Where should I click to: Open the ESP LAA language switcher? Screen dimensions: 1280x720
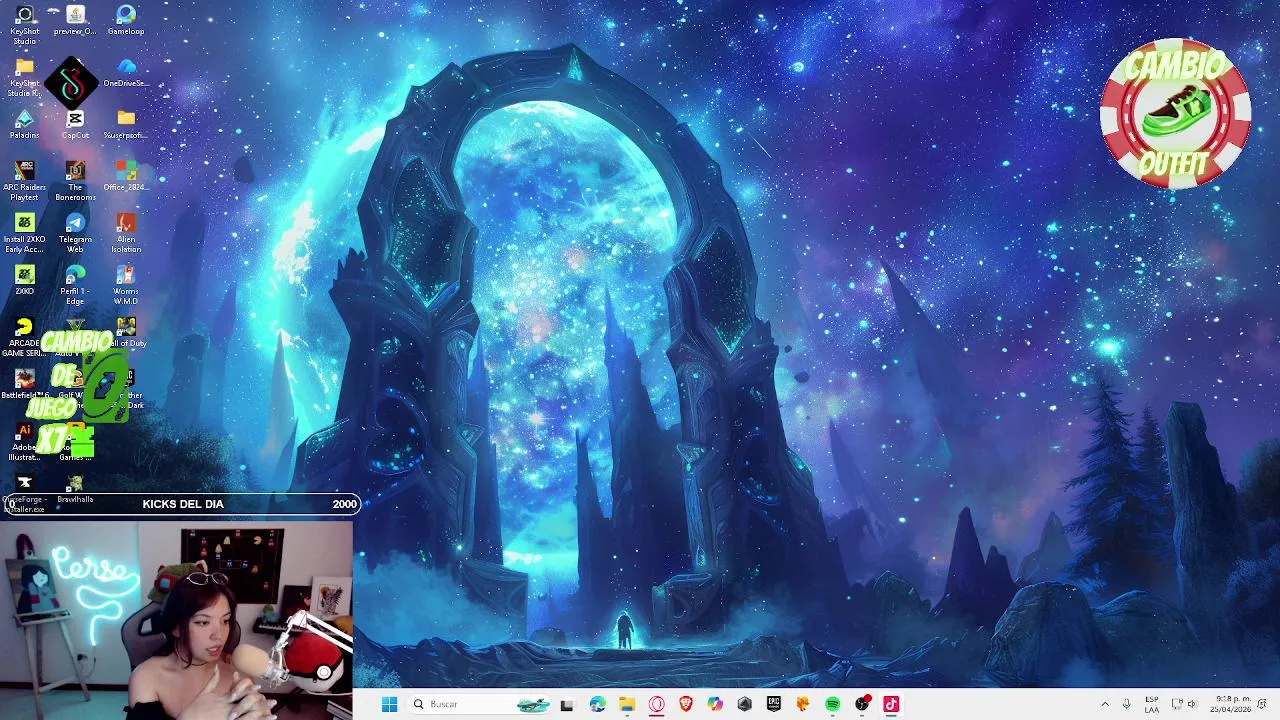click(x=1152, y=704)
